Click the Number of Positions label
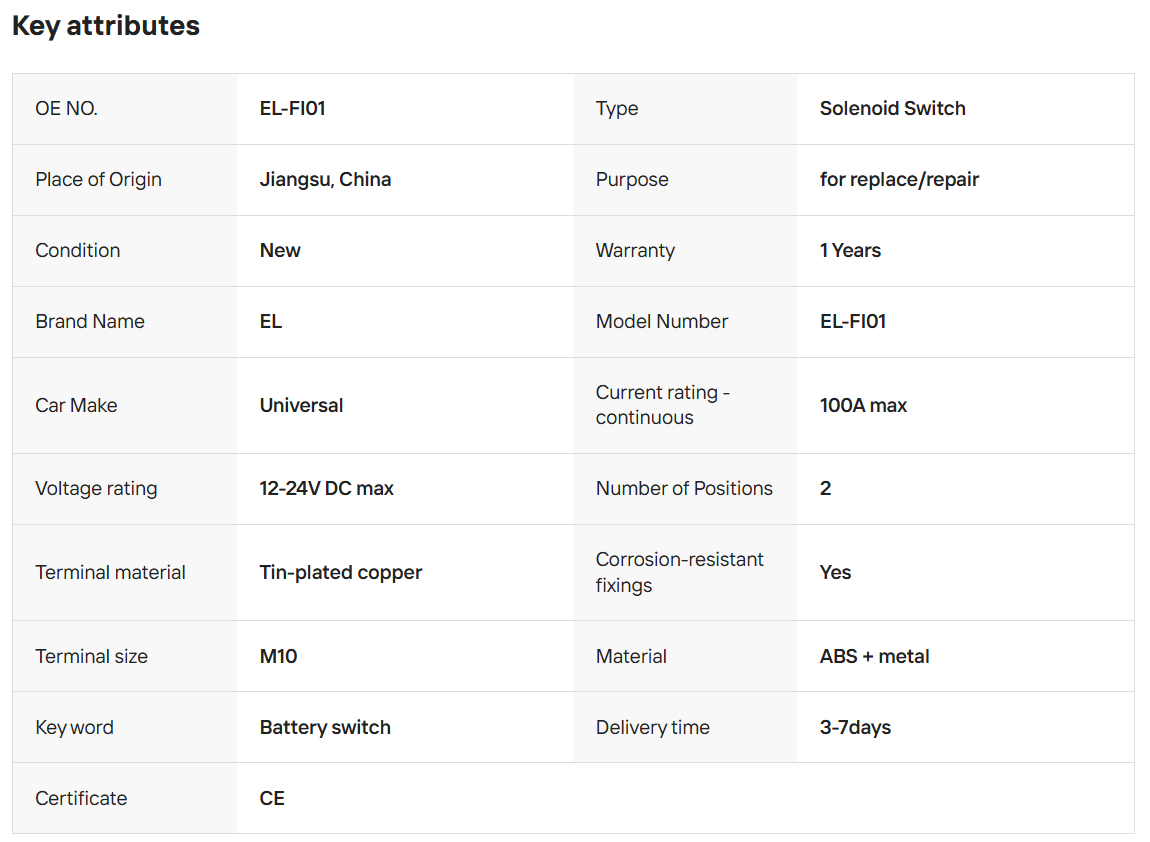The image size is (1150, 842). [x=684, y=489]
